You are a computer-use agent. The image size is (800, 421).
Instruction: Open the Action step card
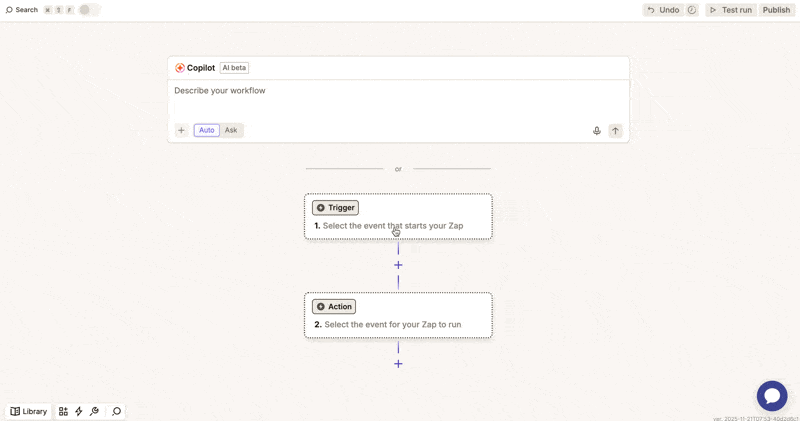[x=398, y=316]
